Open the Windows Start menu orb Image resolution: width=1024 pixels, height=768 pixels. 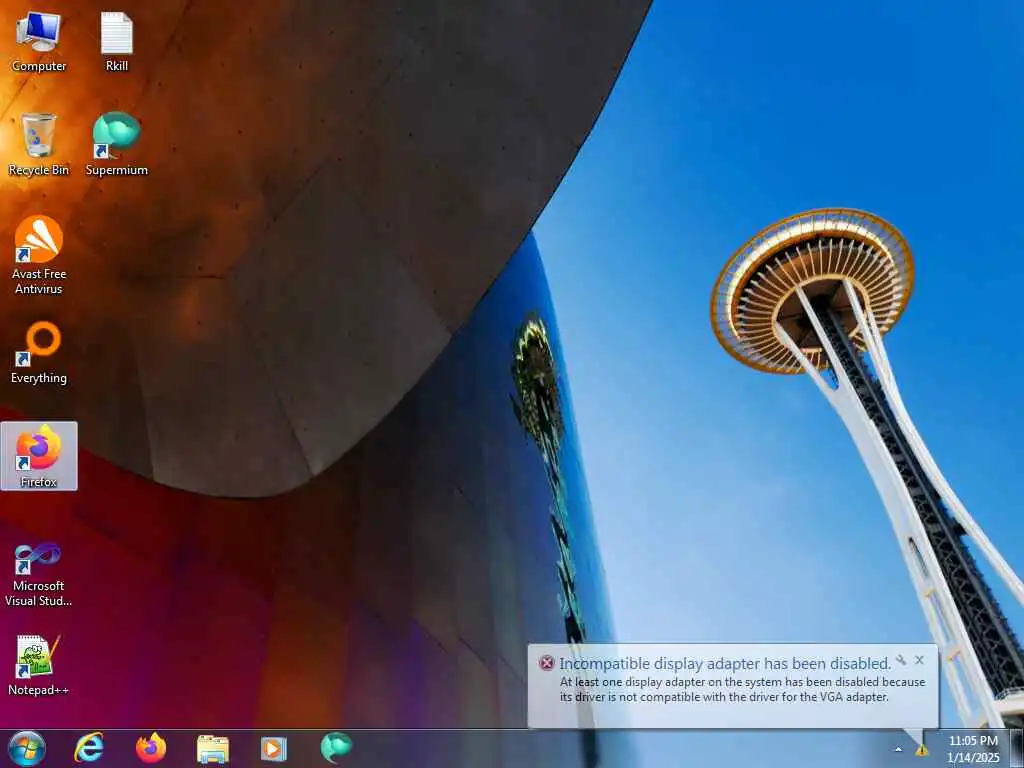click(26, 748)
